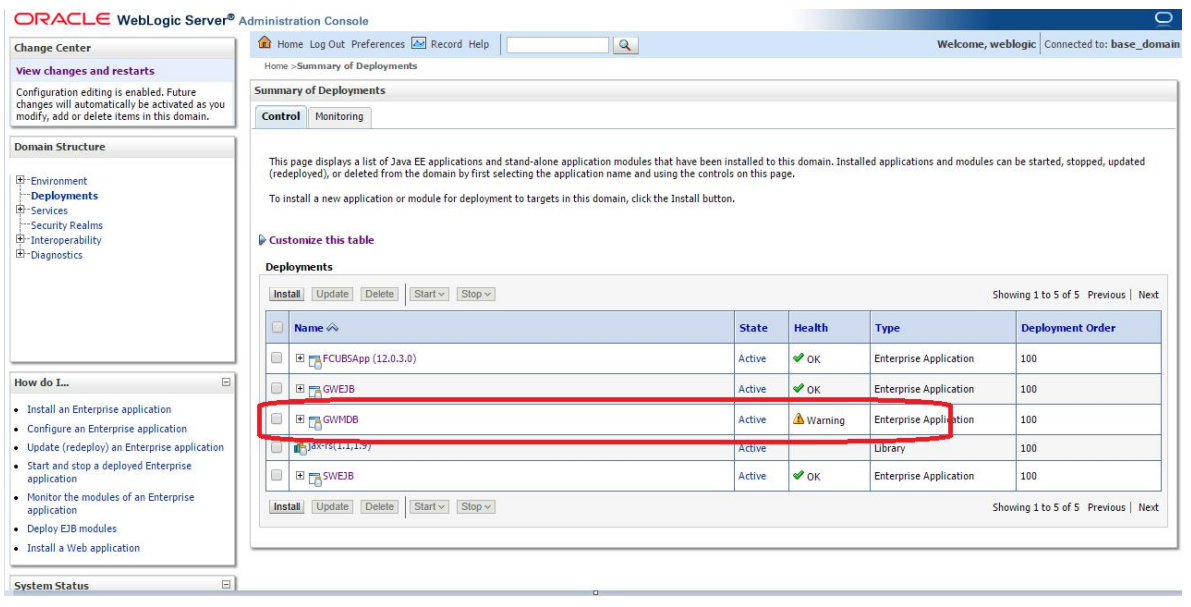Open View changes and restarts link

[85, 71]
